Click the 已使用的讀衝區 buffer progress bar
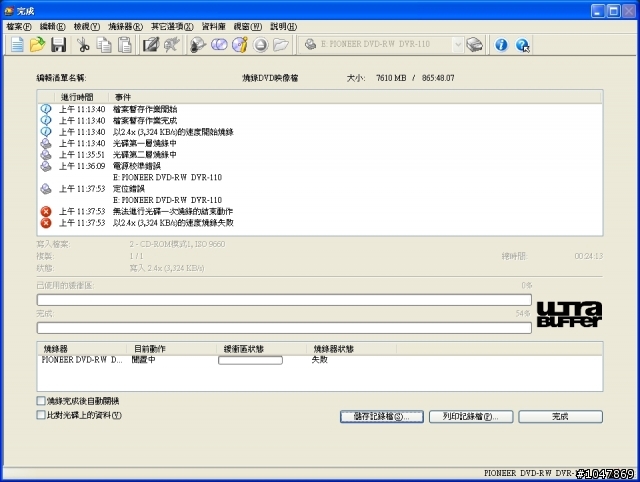Screen dimensions: 640x482 coord(284,300)
